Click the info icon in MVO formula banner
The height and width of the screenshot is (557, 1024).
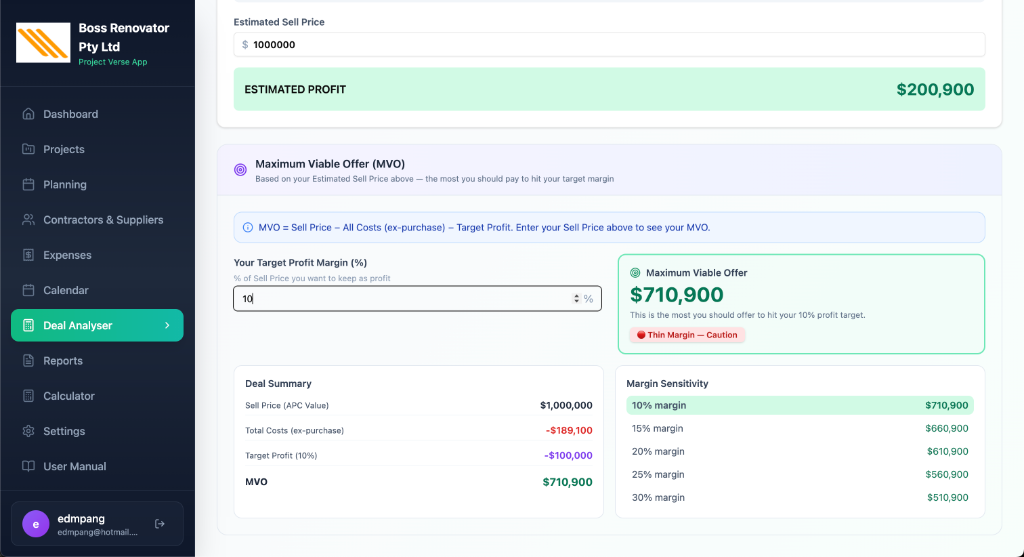[x=248, y=227]
